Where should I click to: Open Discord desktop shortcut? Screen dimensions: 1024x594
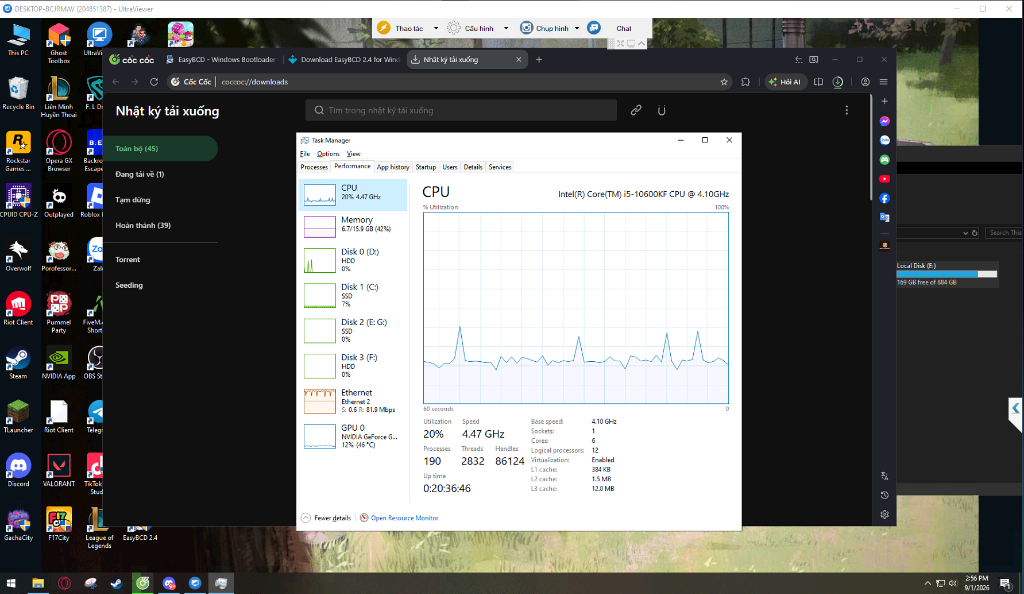pyautogui.click(x=18, y=471)
